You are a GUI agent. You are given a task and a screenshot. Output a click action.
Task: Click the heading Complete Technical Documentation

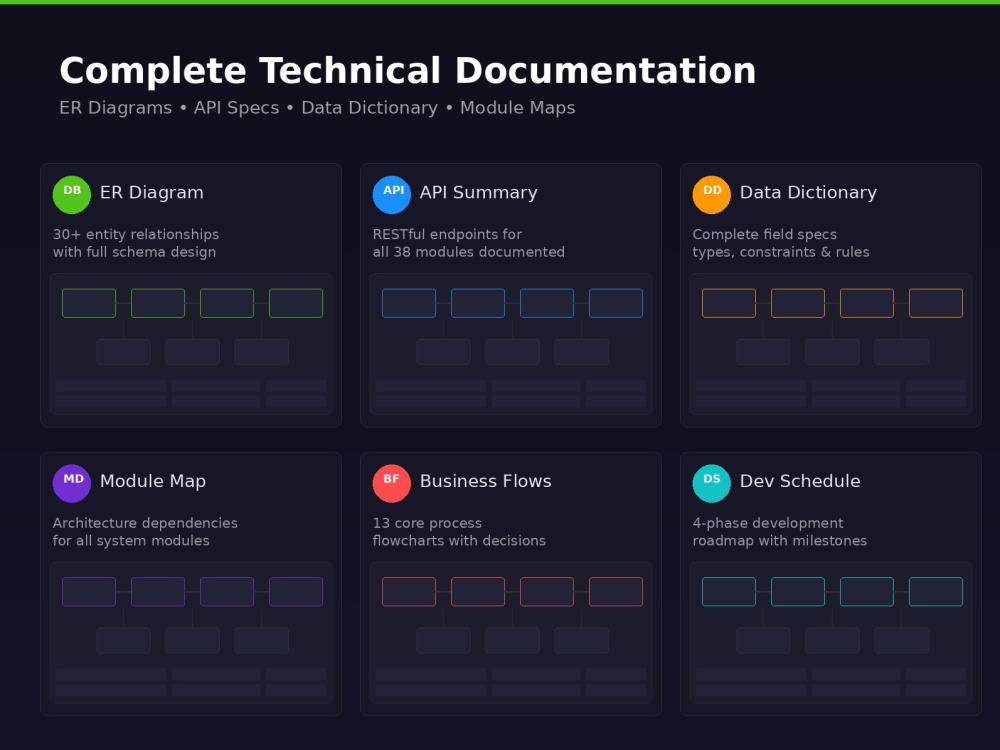[408, 71]
